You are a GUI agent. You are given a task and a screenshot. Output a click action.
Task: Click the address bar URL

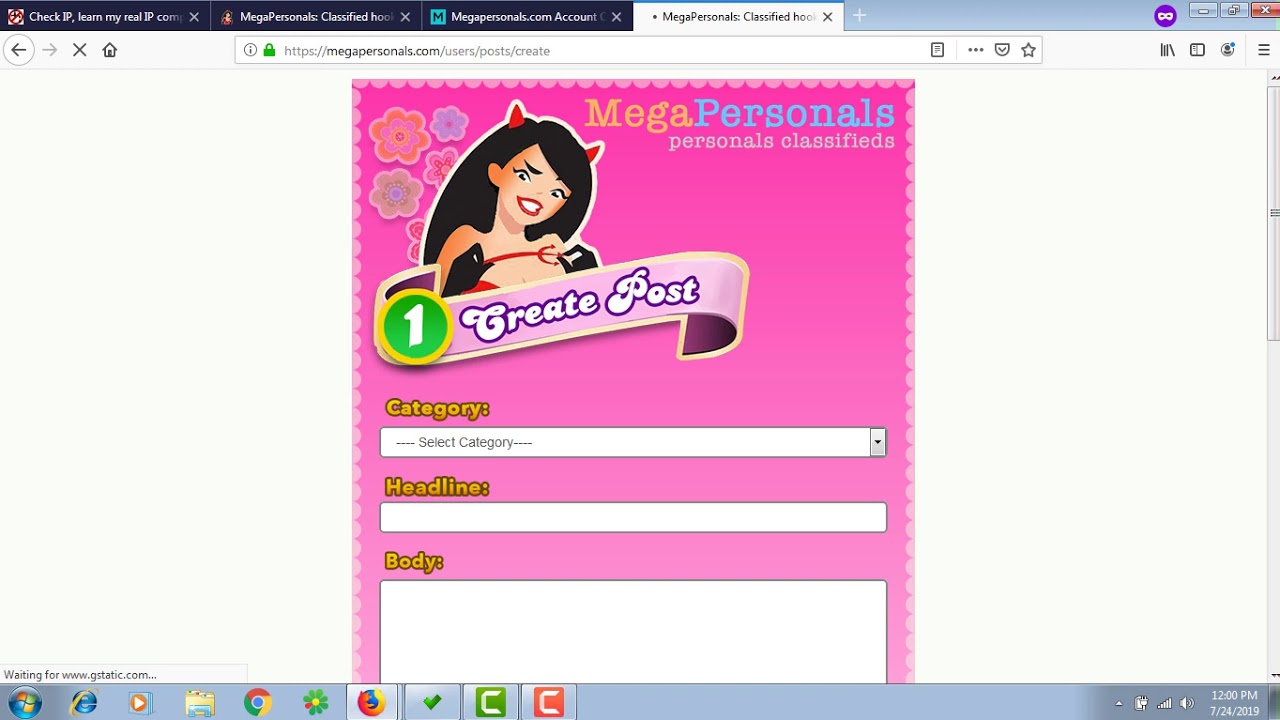pyautogui.click(x=417, y=51)
